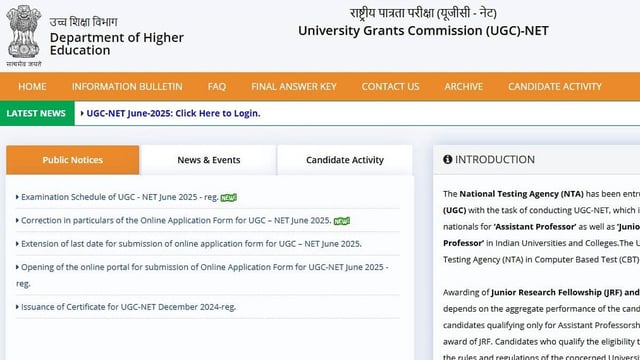Switch to the News & Events tab
The width and height of the screenshot is (640, 360).
pyautogui.click(x=209, y=160)
